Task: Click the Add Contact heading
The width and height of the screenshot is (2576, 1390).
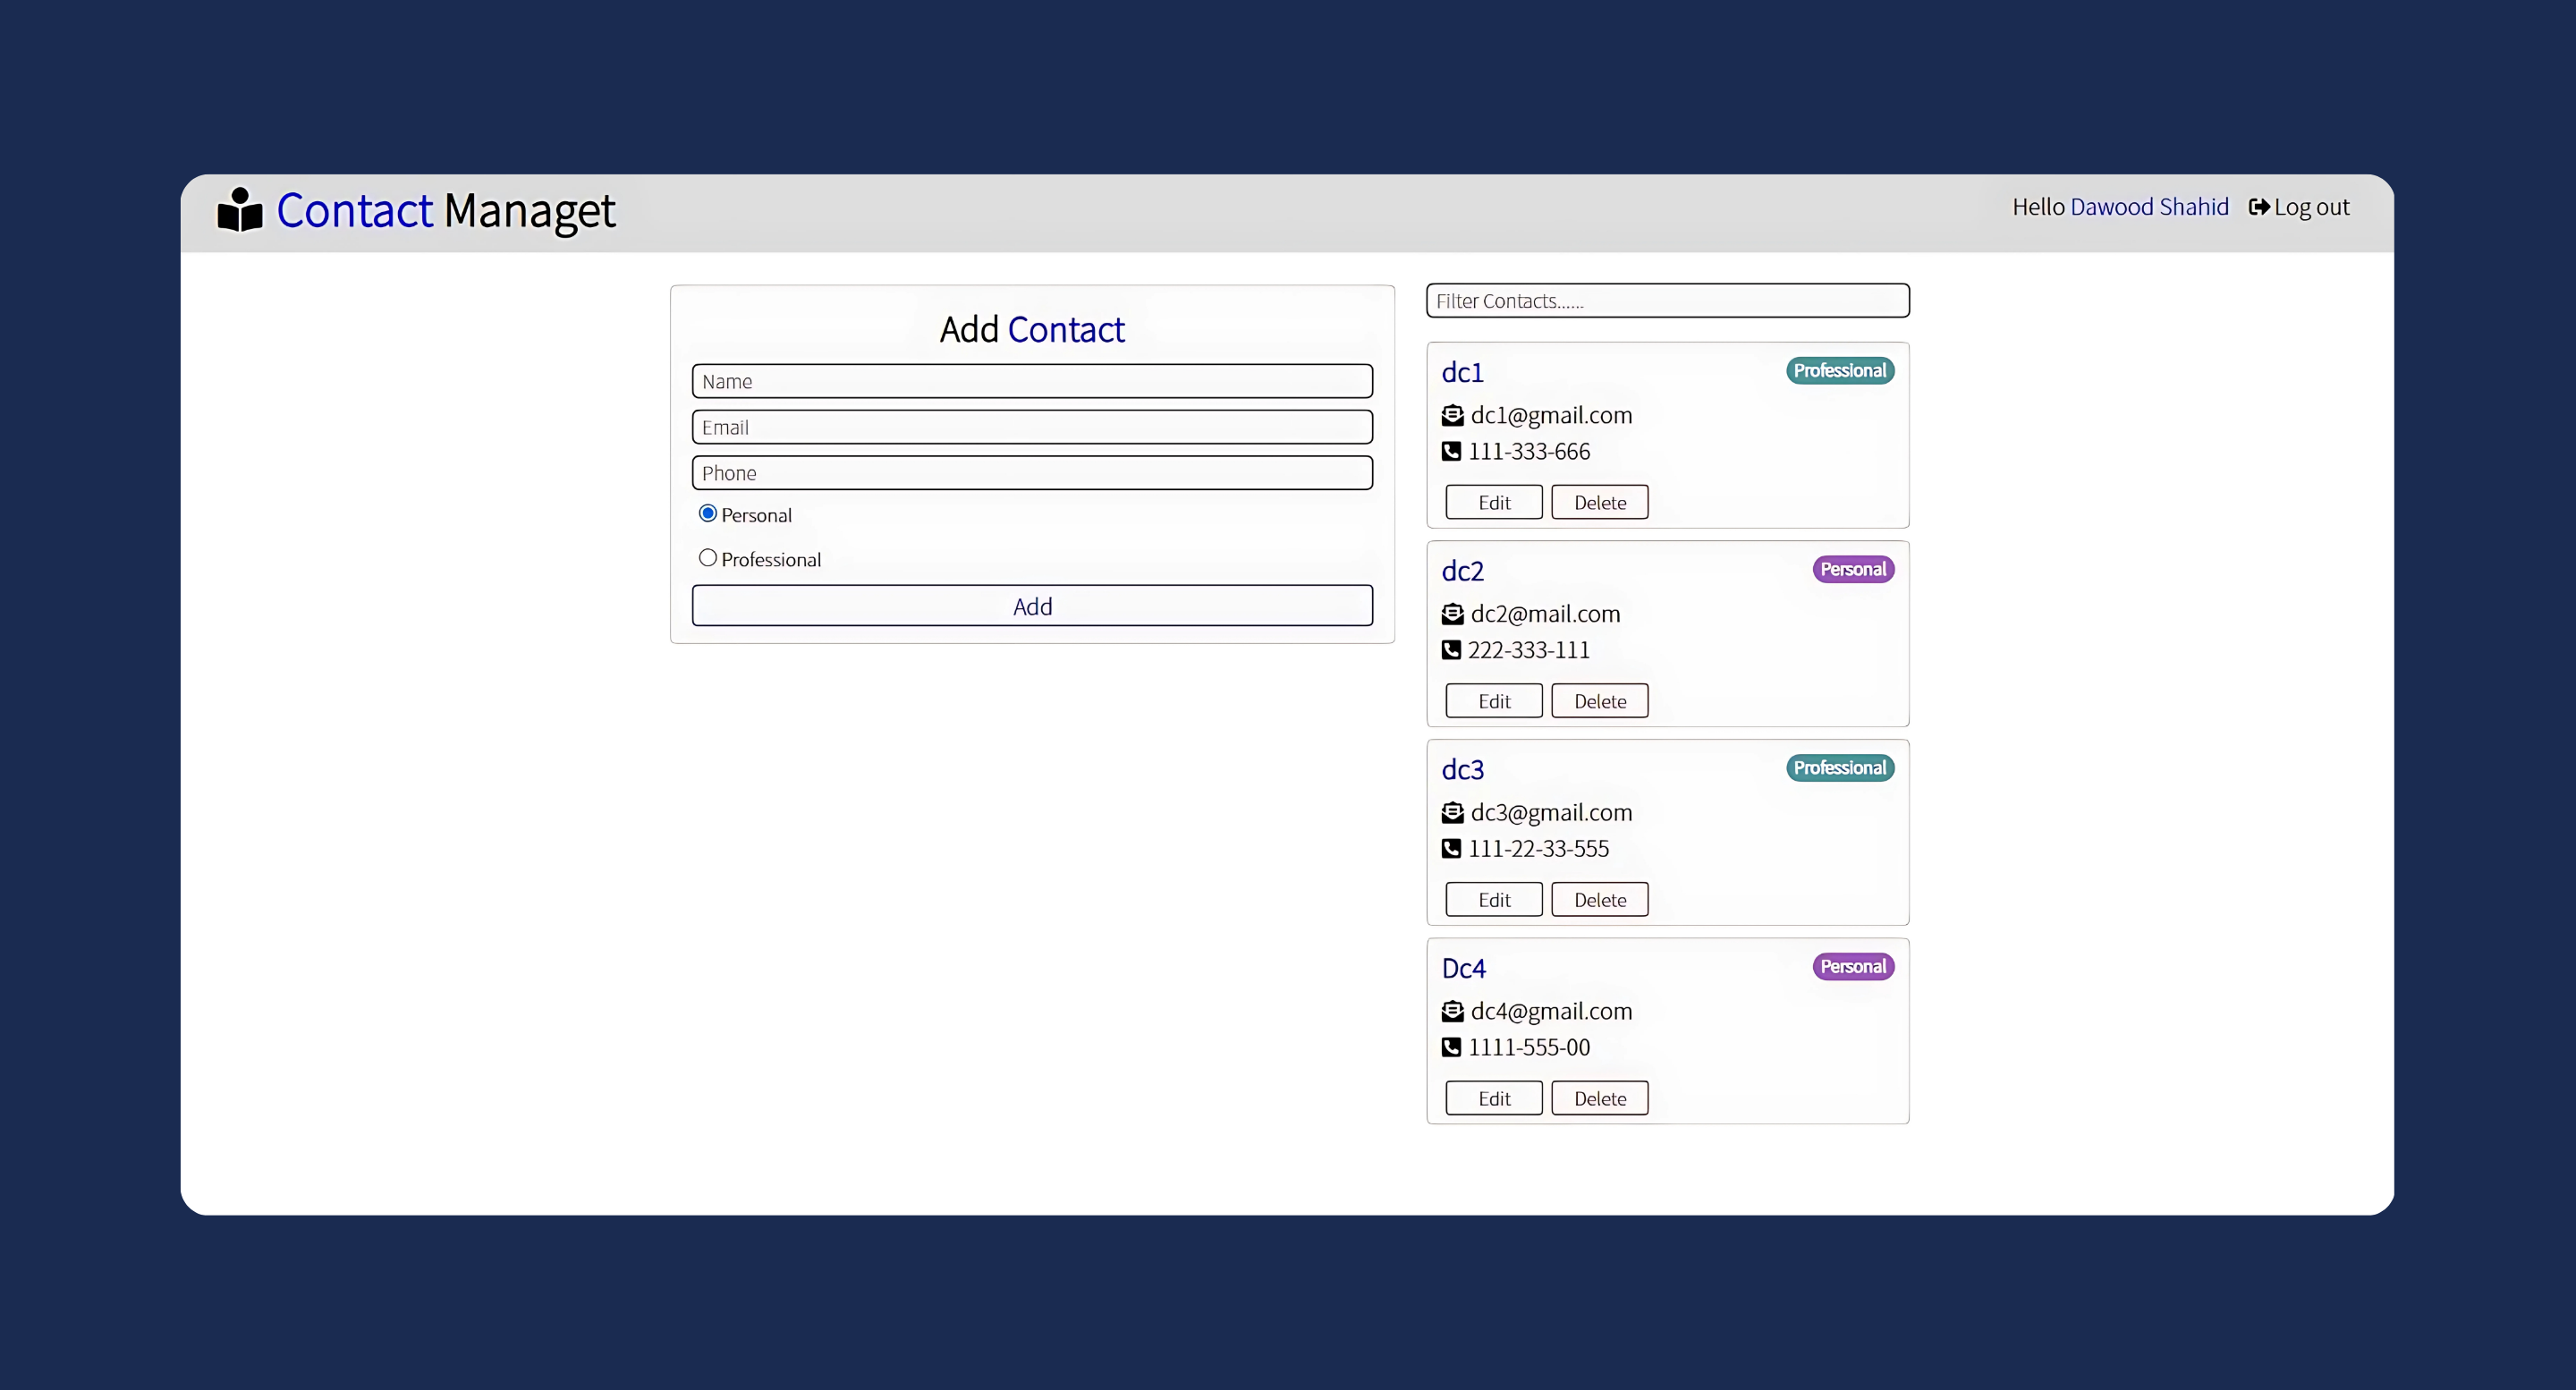Action: coord(1032,330)
